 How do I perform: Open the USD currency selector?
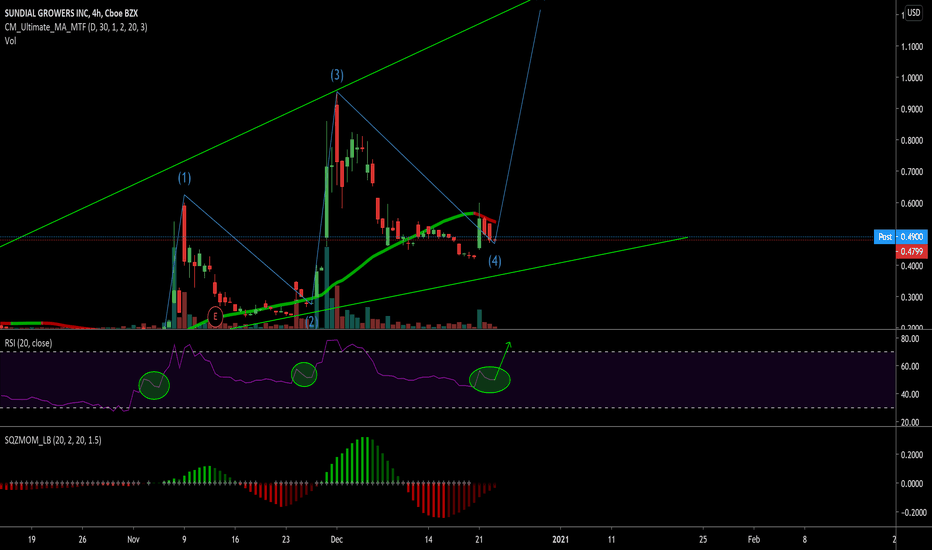coord(914,12)
